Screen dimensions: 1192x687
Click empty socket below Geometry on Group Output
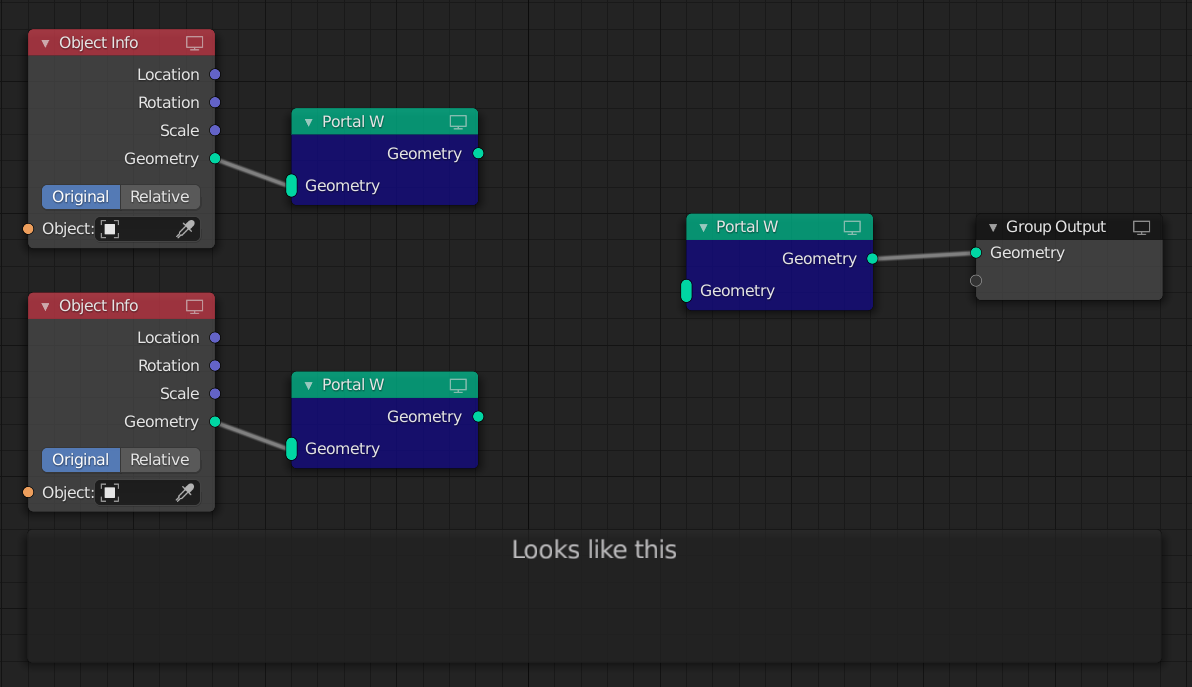(x=976, y=281)
